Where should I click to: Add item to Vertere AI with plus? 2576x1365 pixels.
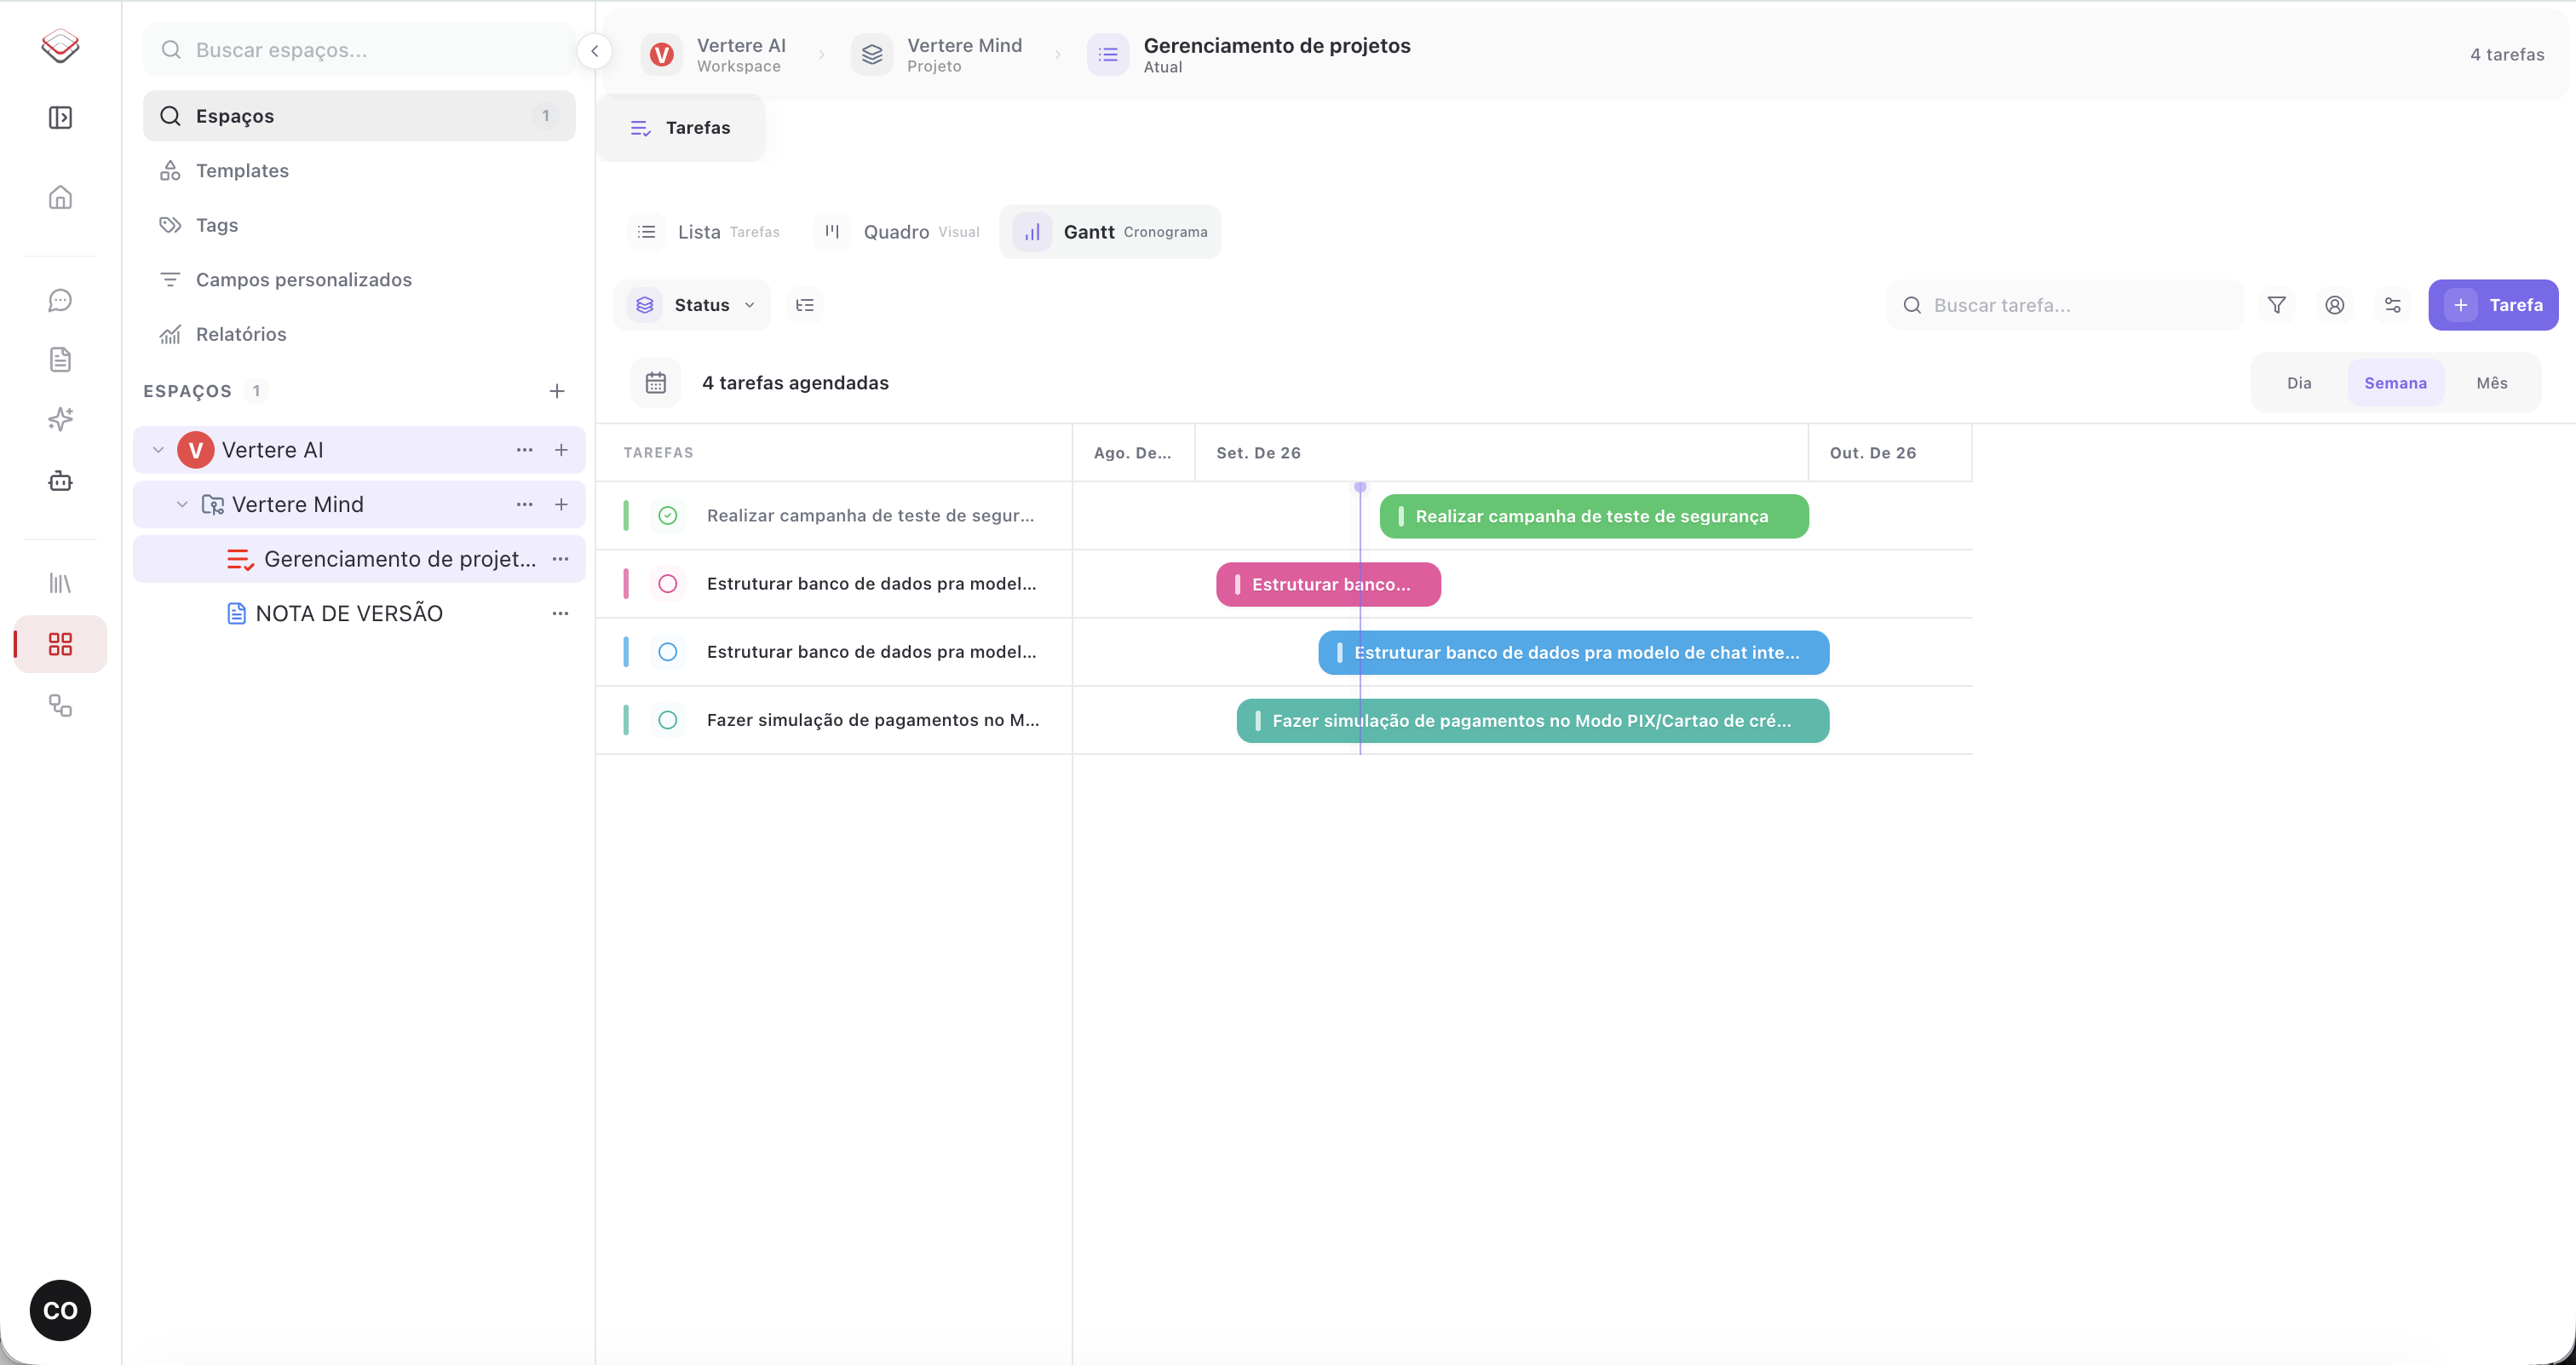[562, 450]
